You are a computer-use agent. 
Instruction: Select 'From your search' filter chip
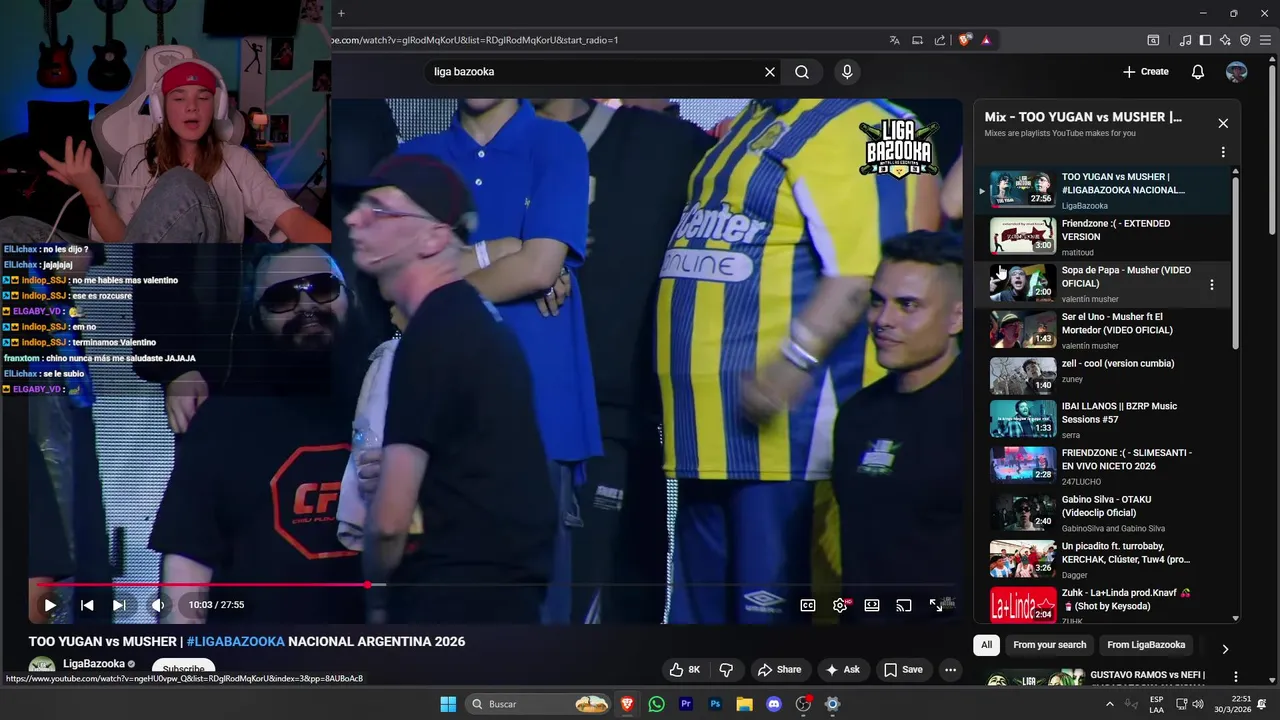tap(1049, 645)
